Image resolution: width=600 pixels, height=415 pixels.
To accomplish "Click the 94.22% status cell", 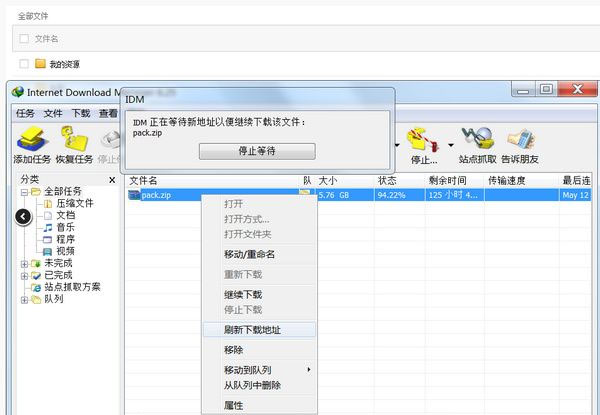I will pyautogui.click(x=399, y=195).
